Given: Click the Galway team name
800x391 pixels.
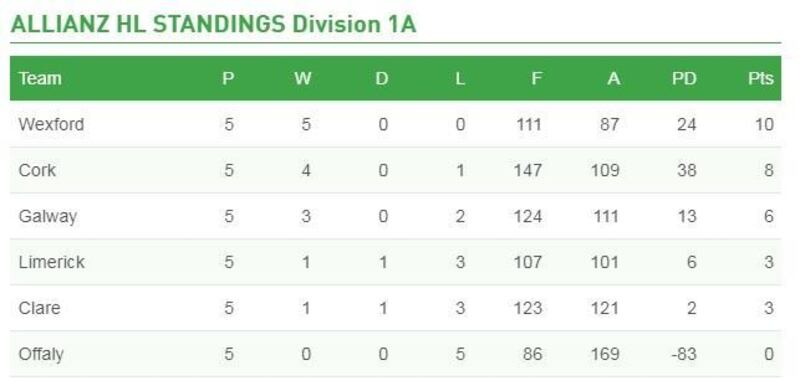Looking at the screenshot, I should [x=47, y=216].
